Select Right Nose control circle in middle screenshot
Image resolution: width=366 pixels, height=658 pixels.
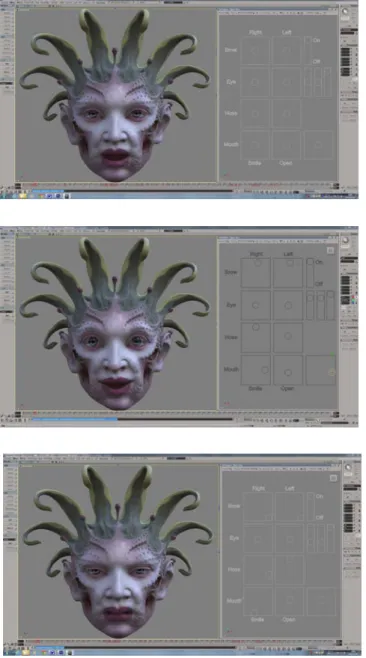256,327
